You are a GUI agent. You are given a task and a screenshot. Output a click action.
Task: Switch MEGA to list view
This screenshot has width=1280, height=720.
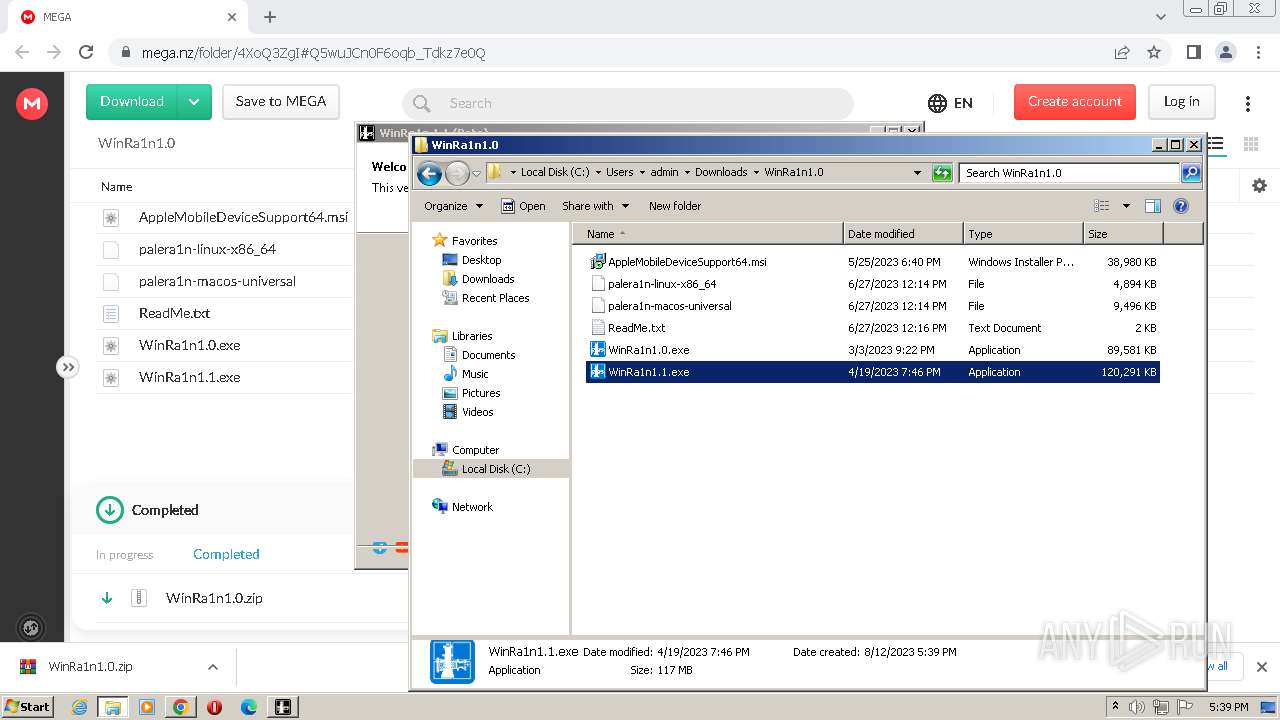pos(1216,144)
